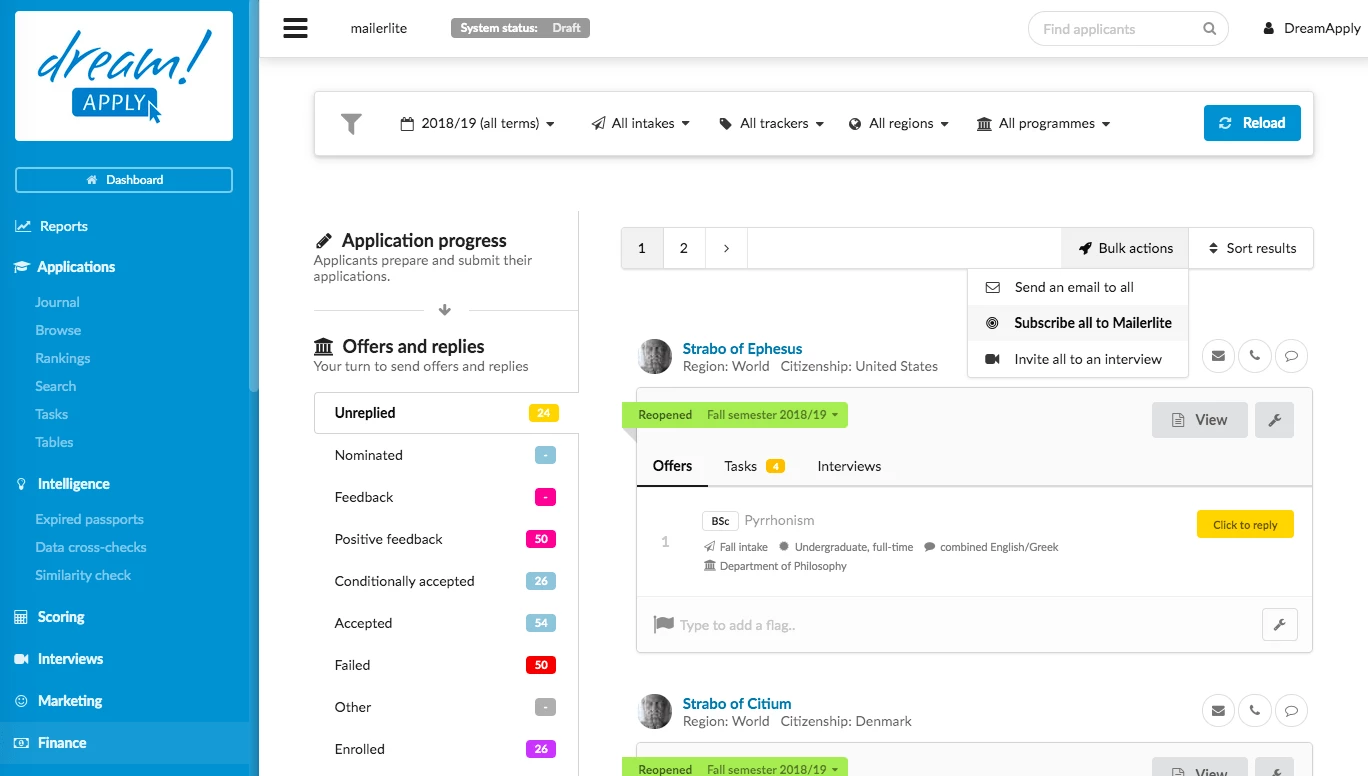
Task: Click the filter funnel icon
Action: 351,124
